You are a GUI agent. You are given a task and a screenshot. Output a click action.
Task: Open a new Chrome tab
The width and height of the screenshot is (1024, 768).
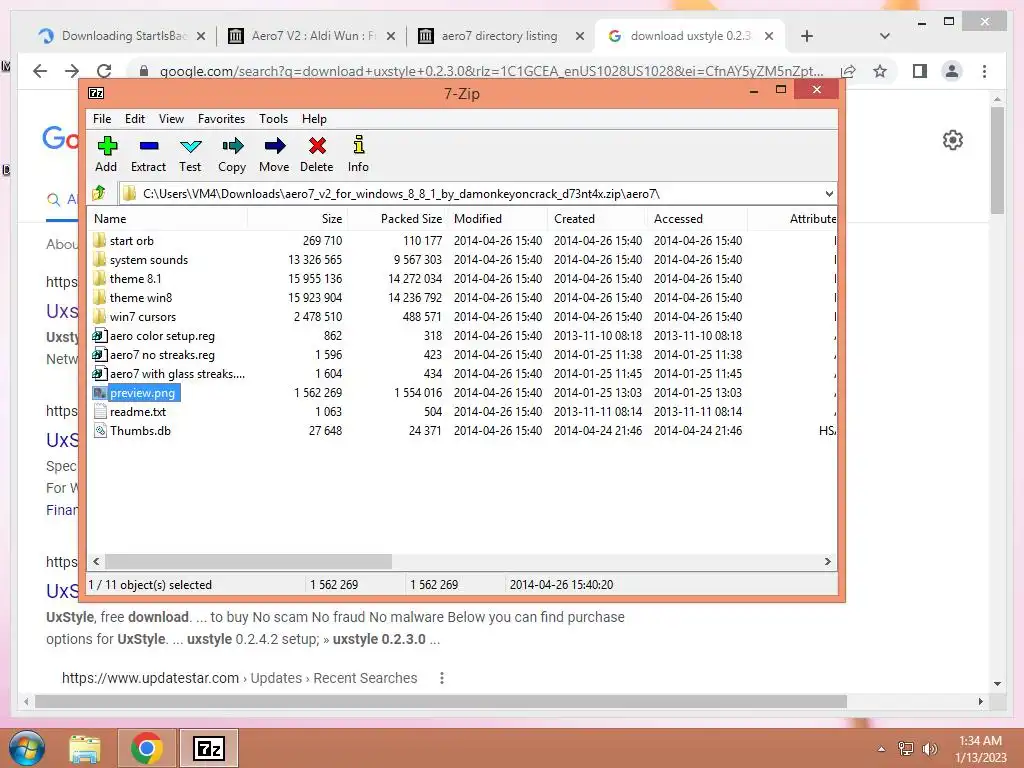(807, 36)
